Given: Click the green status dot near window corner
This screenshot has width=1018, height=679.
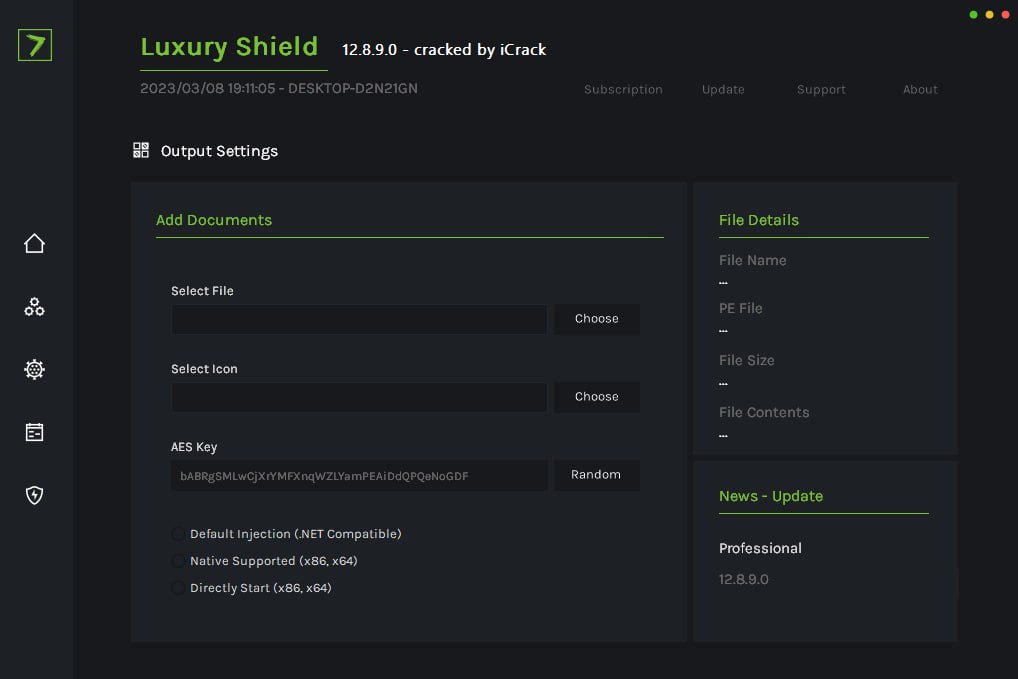Looking at the screenshot, I should pyautogui.click(x=971, y=16).
